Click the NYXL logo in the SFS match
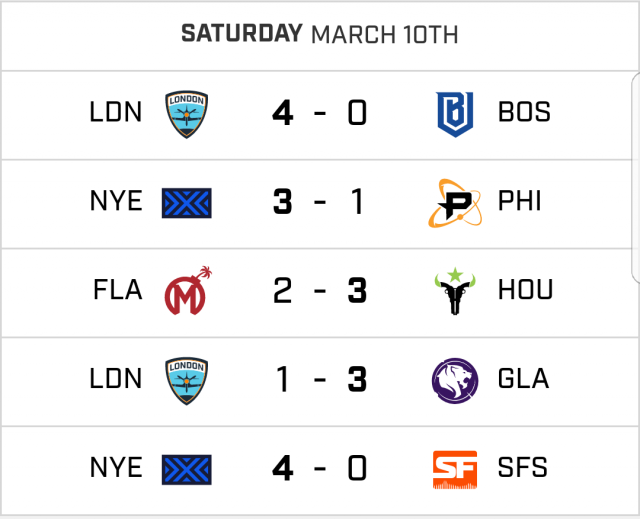640x519 pixels. tap(187, 469)
